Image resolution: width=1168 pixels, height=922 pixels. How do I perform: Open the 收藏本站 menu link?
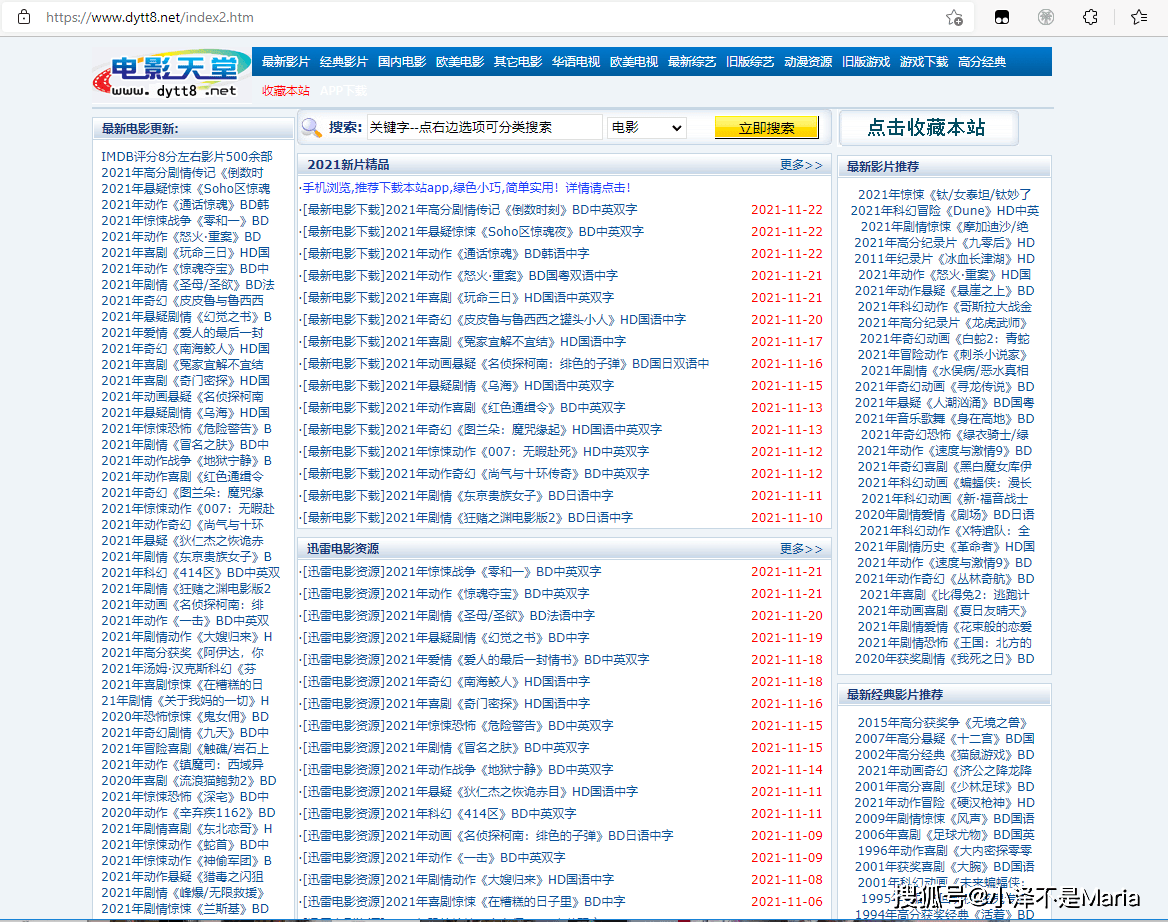pos(284,90)
